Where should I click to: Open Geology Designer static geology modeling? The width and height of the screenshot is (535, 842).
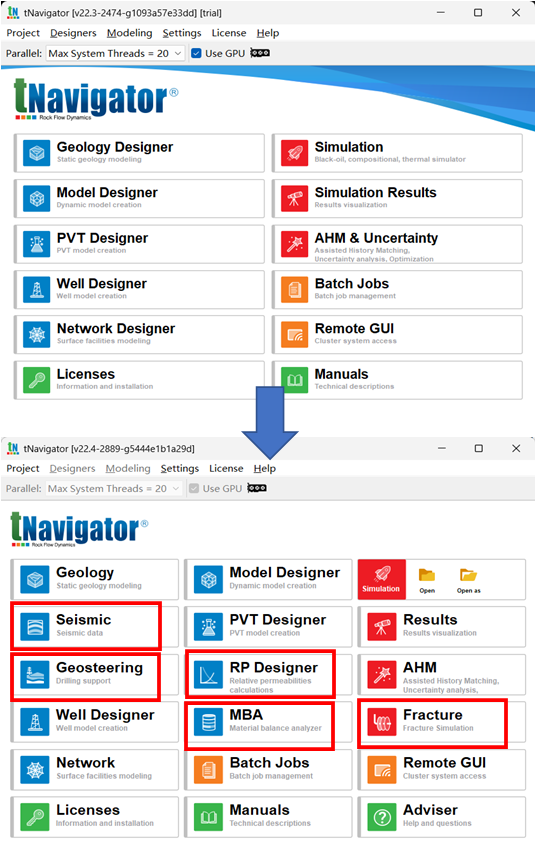[x=140, y=153]
